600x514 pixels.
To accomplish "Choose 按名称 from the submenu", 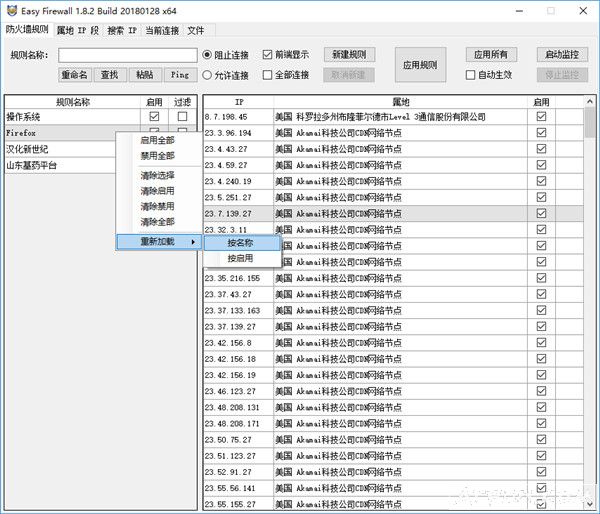I will pyautogui.click(x=240, y=242).
